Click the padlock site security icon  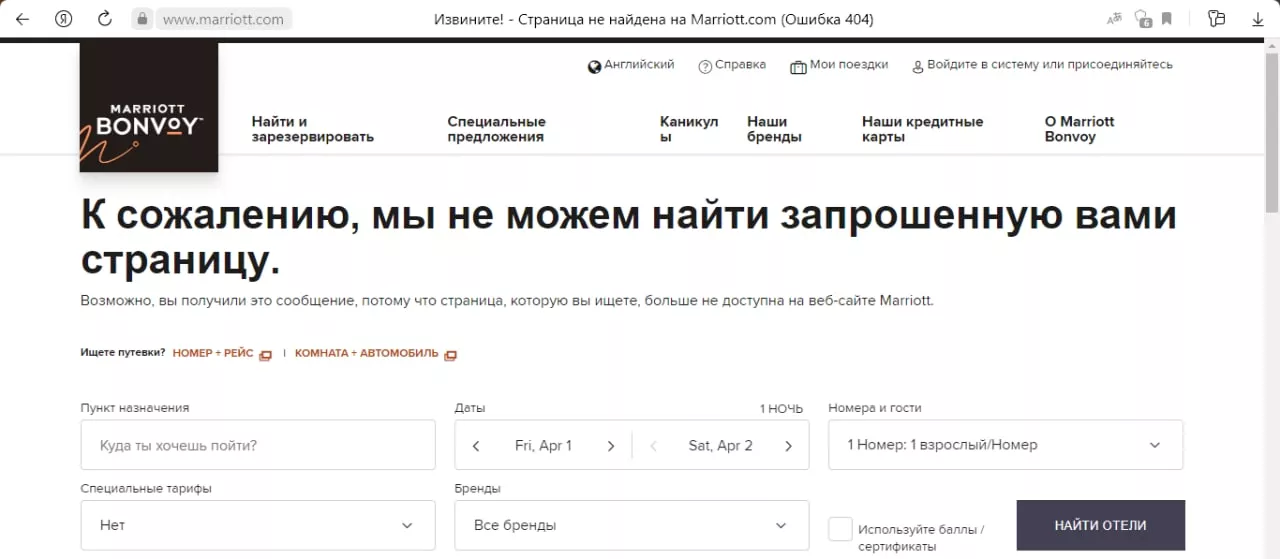pyautogui.click(x=142, y=19)
